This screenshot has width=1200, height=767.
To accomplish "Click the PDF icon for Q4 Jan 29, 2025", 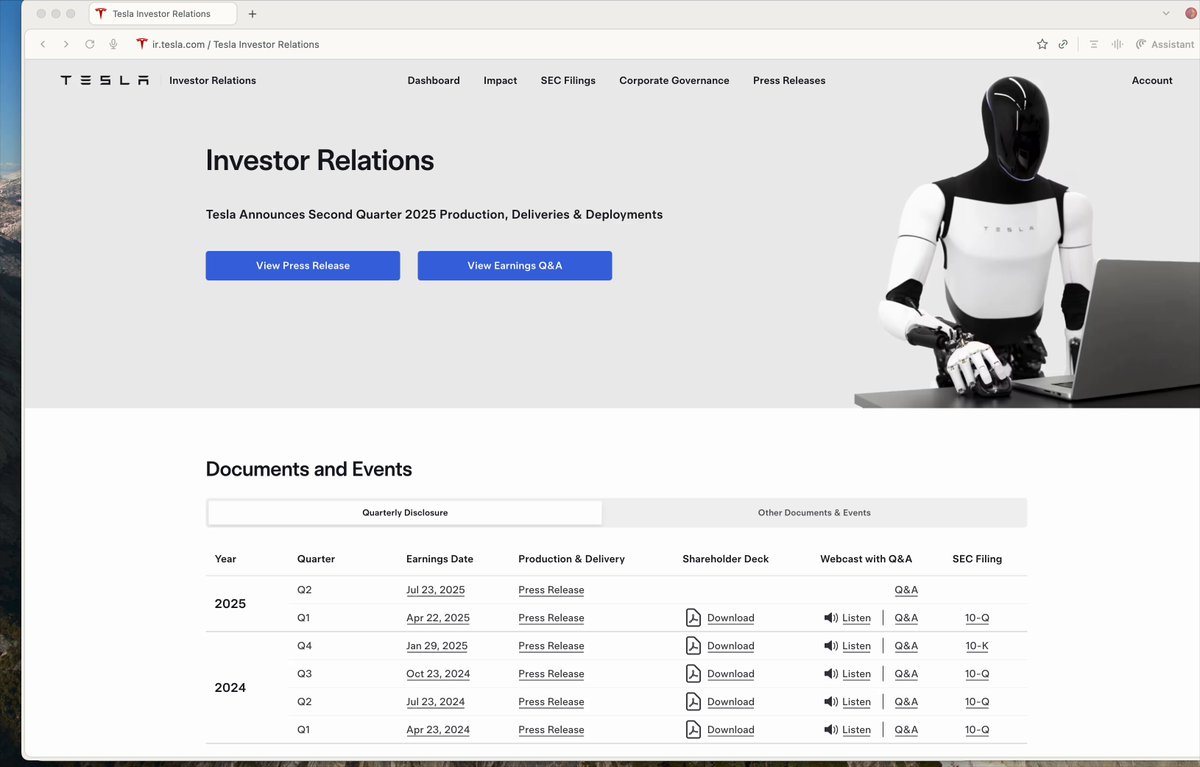I will coord(693,645).
